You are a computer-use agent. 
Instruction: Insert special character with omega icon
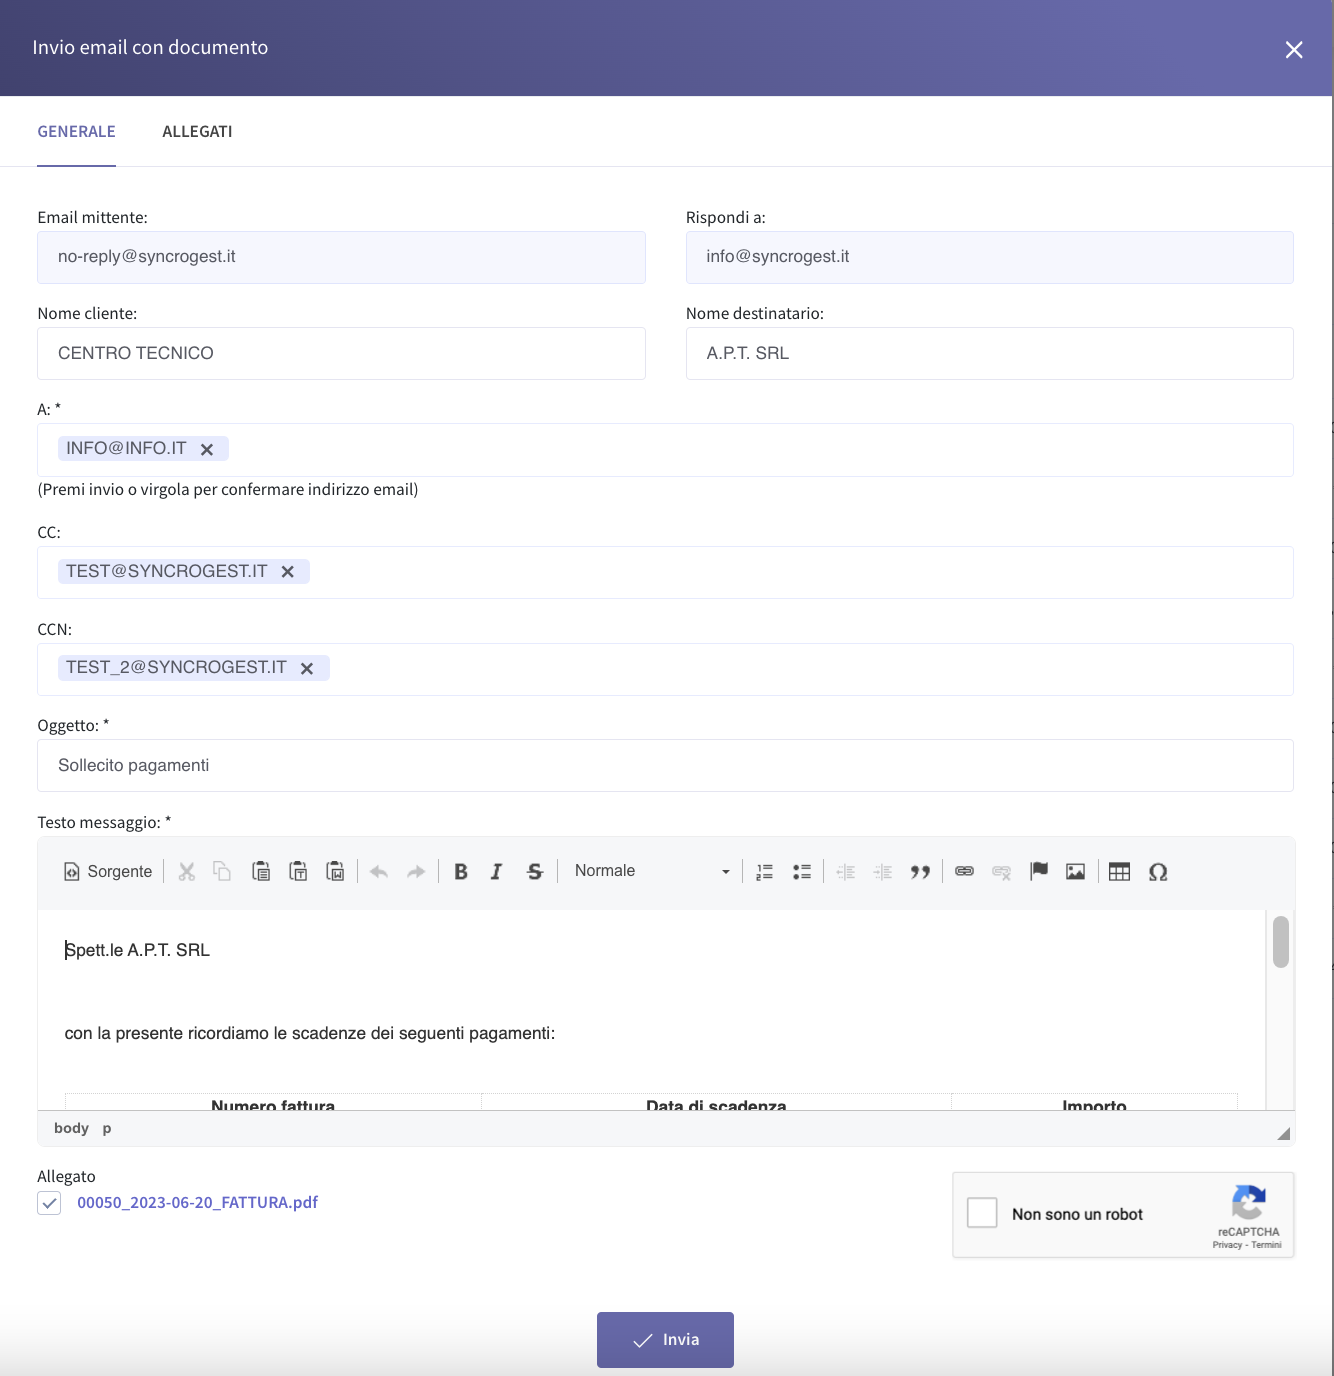1158,872
